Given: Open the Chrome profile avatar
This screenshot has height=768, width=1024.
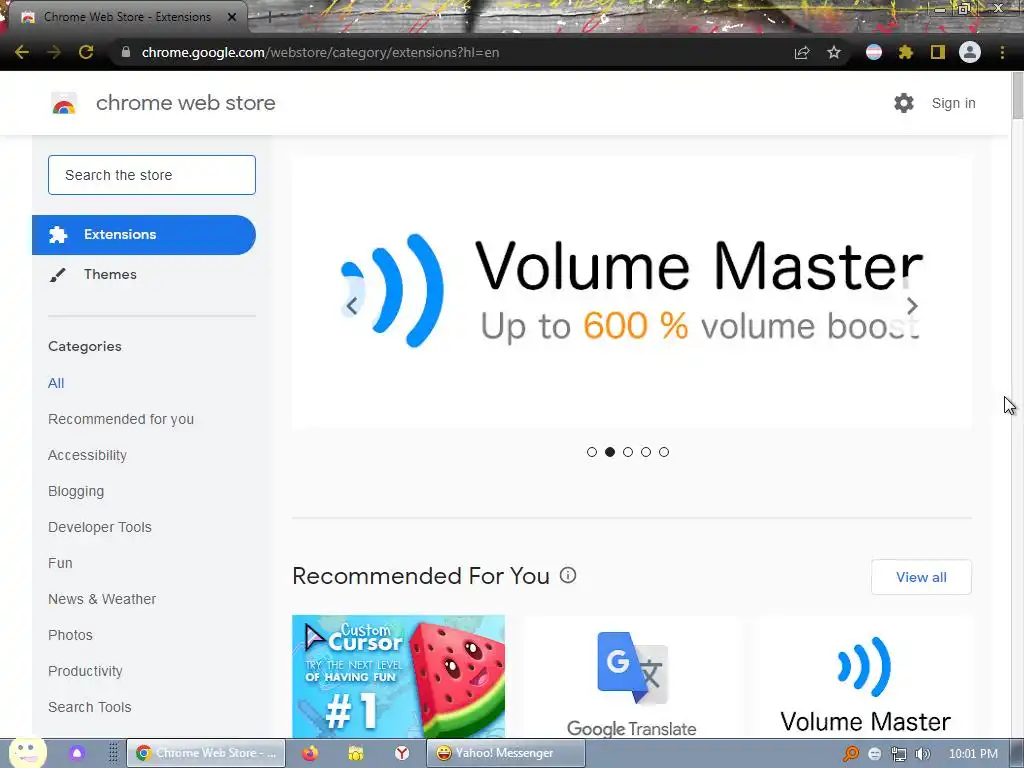Looking at the screenshot, I should click(970, 52).
